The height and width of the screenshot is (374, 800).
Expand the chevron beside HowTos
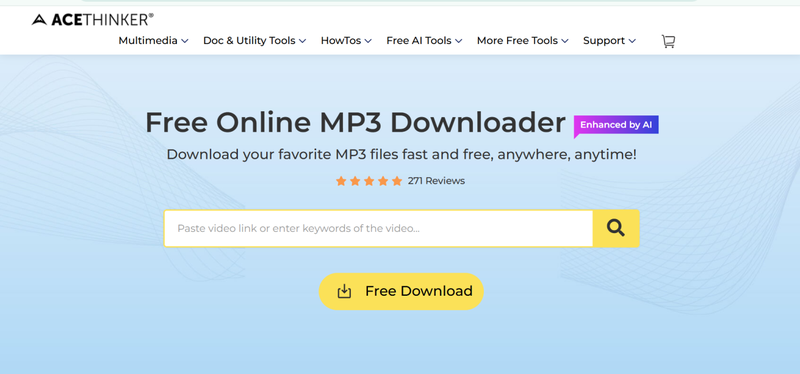tap(368, 41)
